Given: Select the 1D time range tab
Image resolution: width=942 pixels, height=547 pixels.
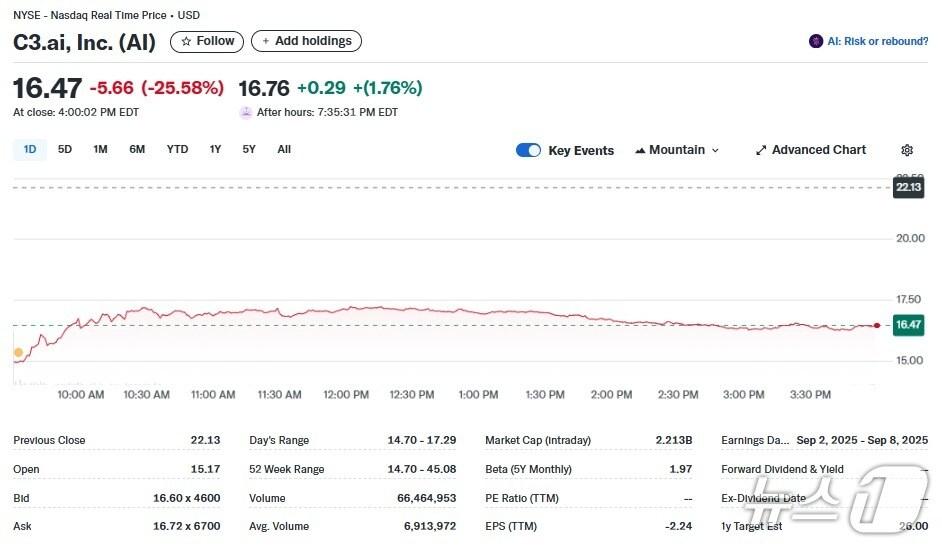Looking at the screenshot, I should [x=30, y=149].
